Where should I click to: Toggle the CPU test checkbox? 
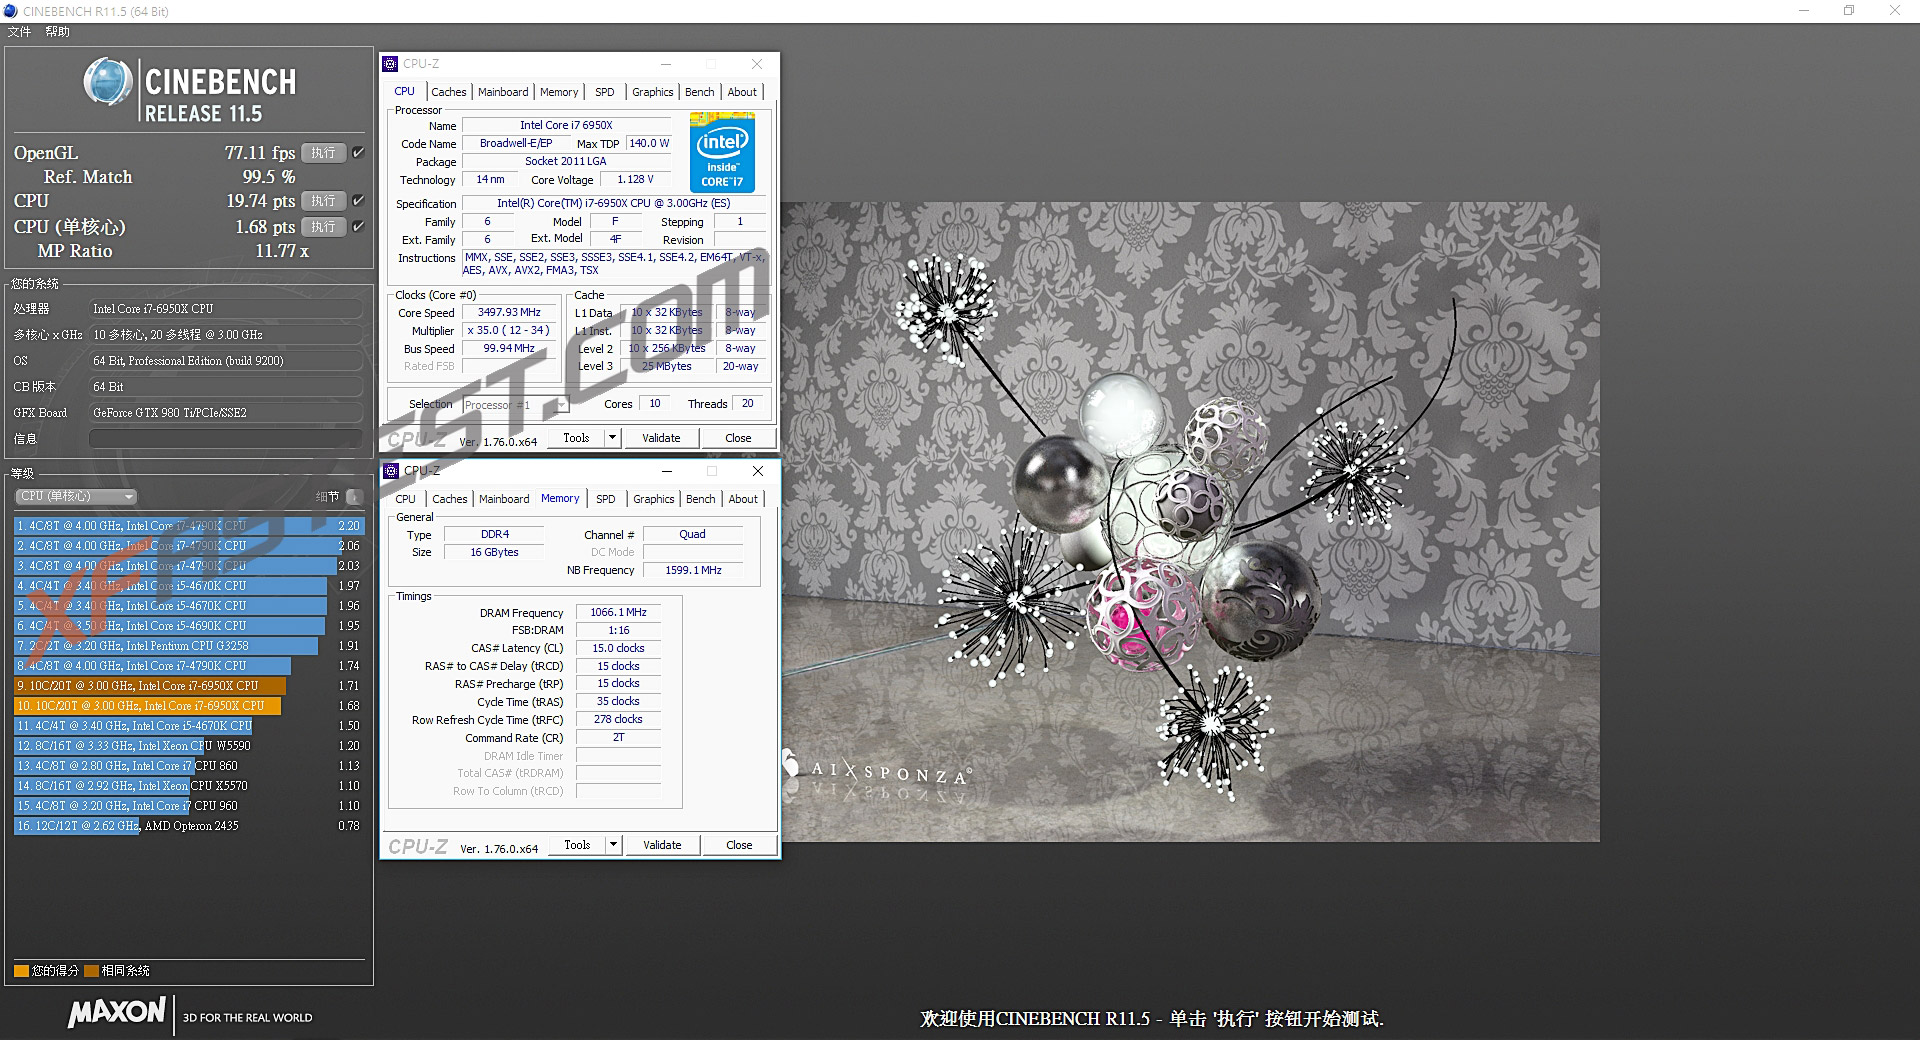[358, 201]
